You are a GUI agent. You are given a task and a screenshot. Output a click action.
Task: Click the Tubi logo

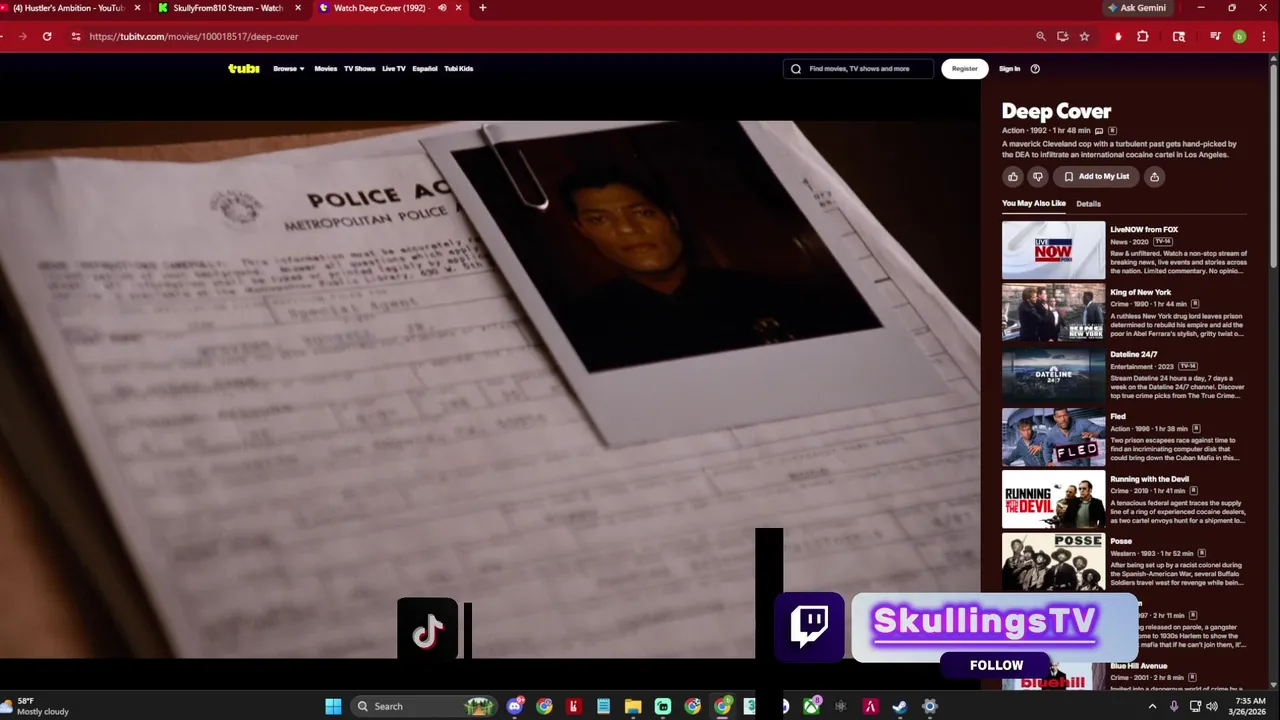244,69
